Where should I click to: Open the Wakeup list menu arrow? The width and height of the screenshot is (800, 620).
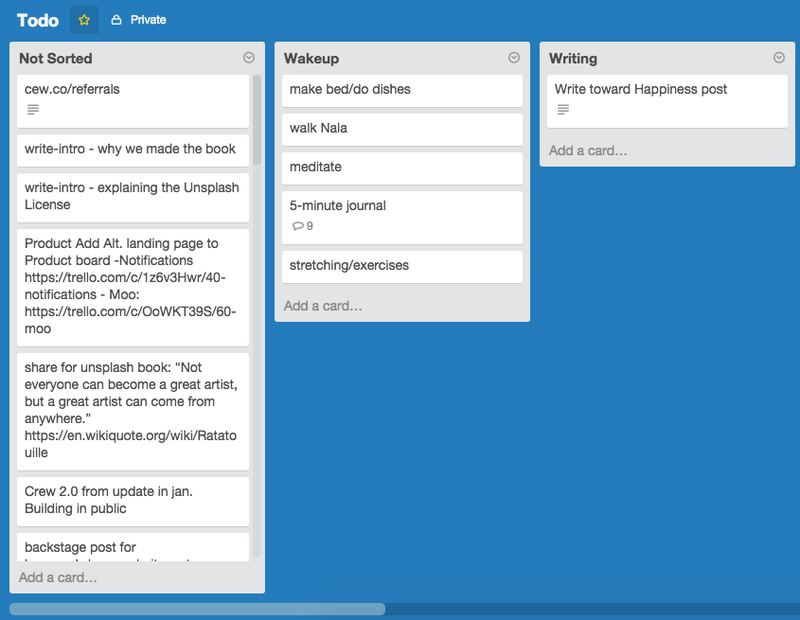514,58
